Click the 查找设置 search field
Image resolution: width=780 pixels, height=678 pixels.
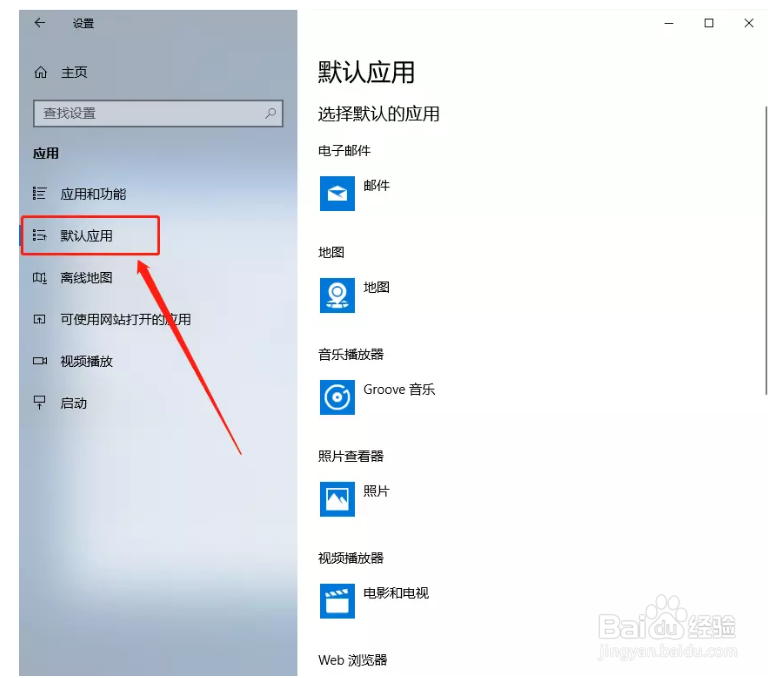click(158, 113)
